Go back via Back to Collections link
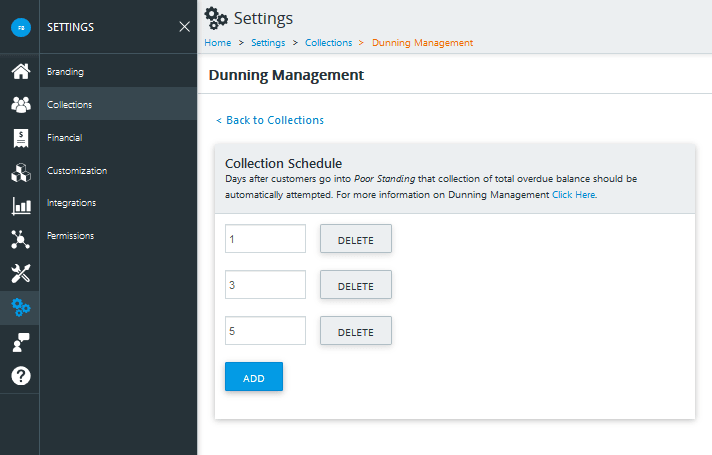712x455 pixels. [x=270, y=120]
